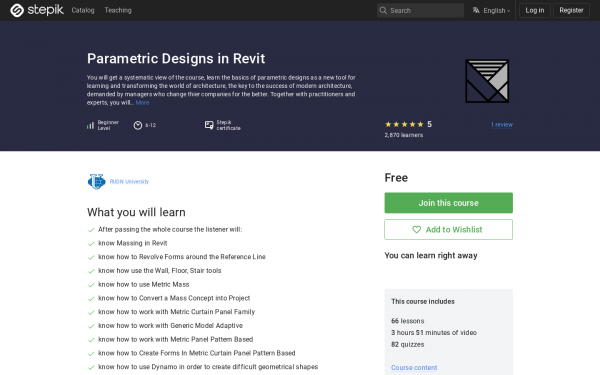
Task: Click 'Create Forms In Metric Curtain Panel Pattern Based'
Action: click(217, 353)
